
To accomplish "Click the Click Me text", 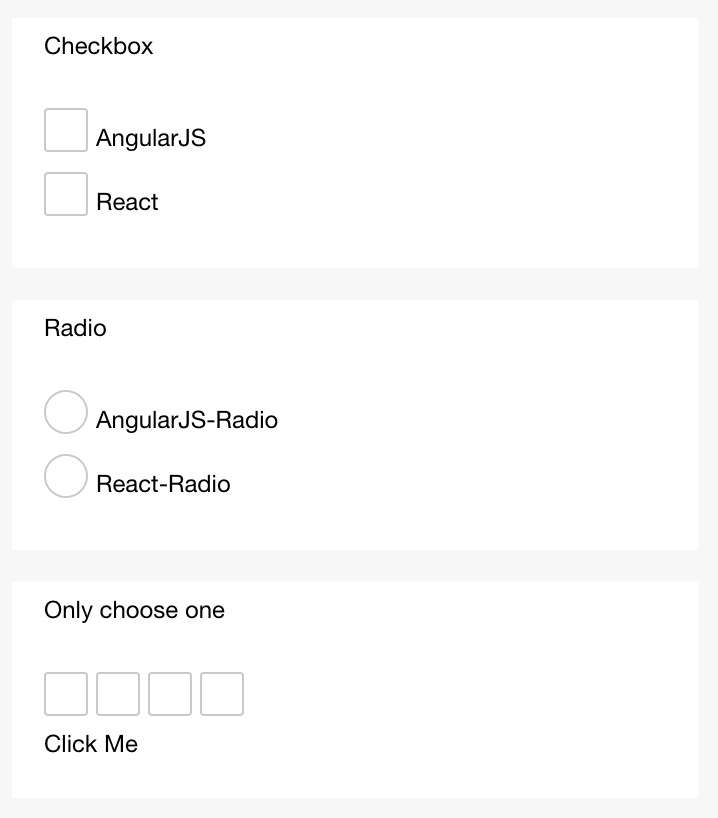I will click(91, 744).
